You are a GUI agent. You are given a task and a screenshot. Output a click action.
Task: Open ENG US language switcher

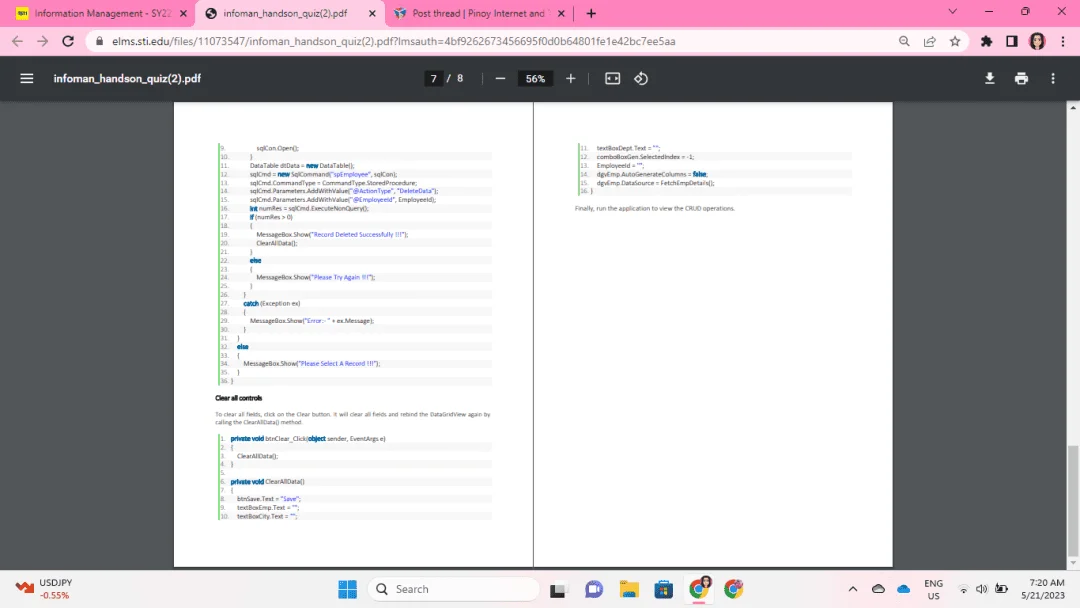coord(933,589)
